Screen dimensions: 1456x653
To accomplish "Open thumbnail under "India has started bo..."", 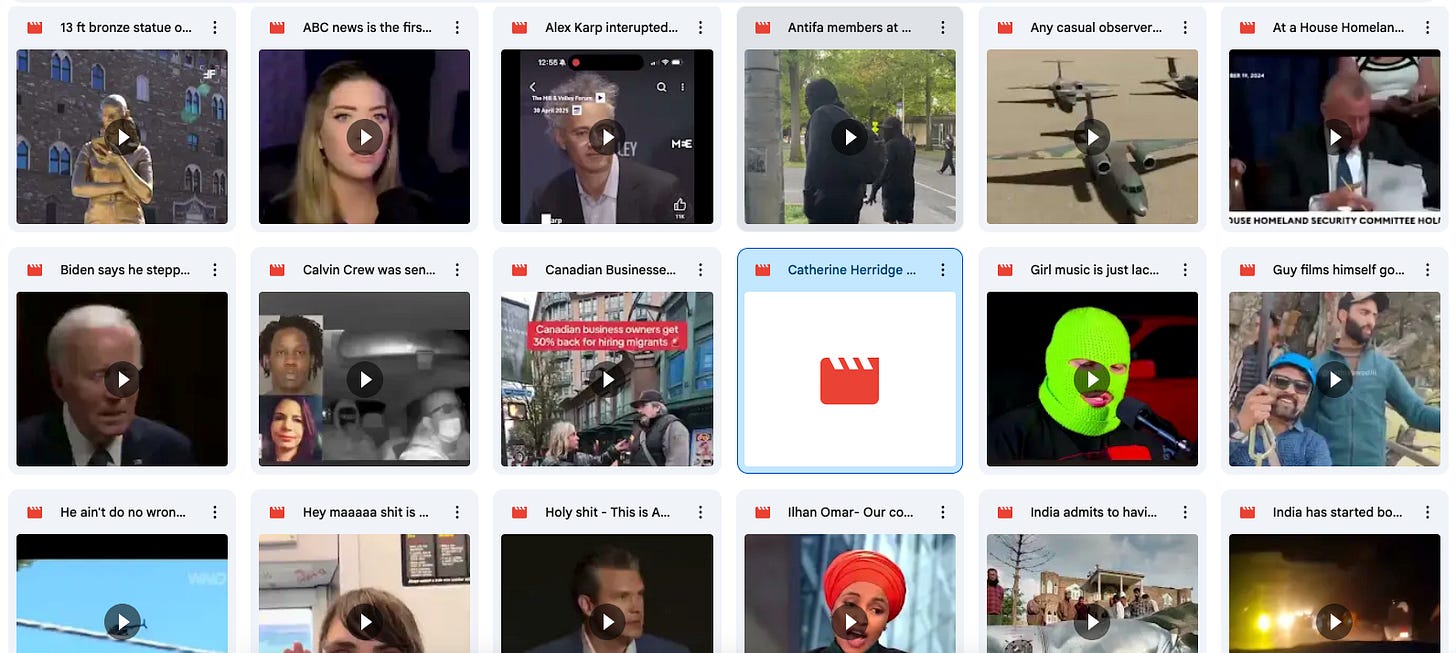I will (x=1335, y=593).
